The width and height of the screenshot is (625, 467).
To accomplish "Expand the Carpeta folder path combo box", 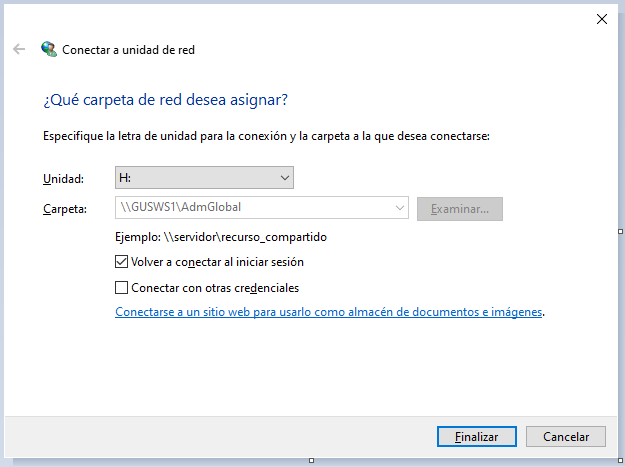I will point(261,208).
